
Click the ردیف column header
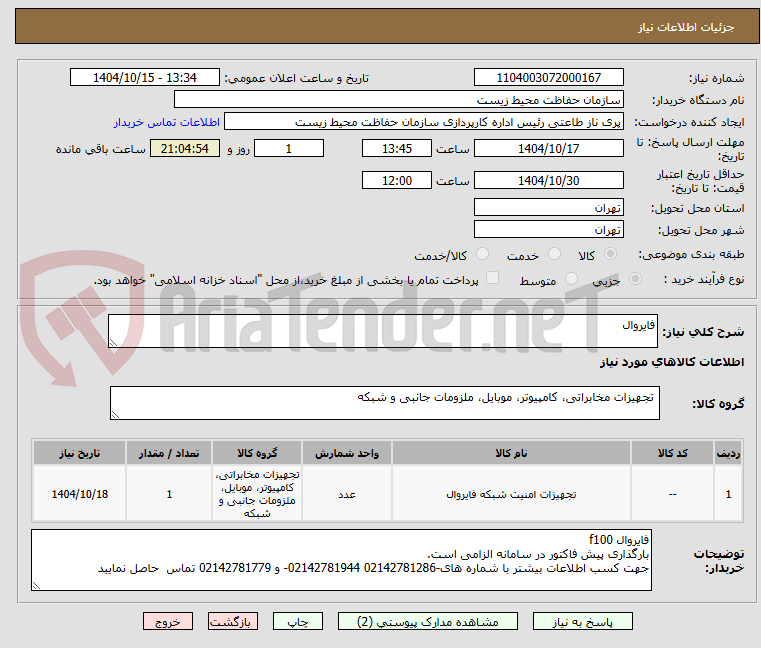[x=728, y=453]
